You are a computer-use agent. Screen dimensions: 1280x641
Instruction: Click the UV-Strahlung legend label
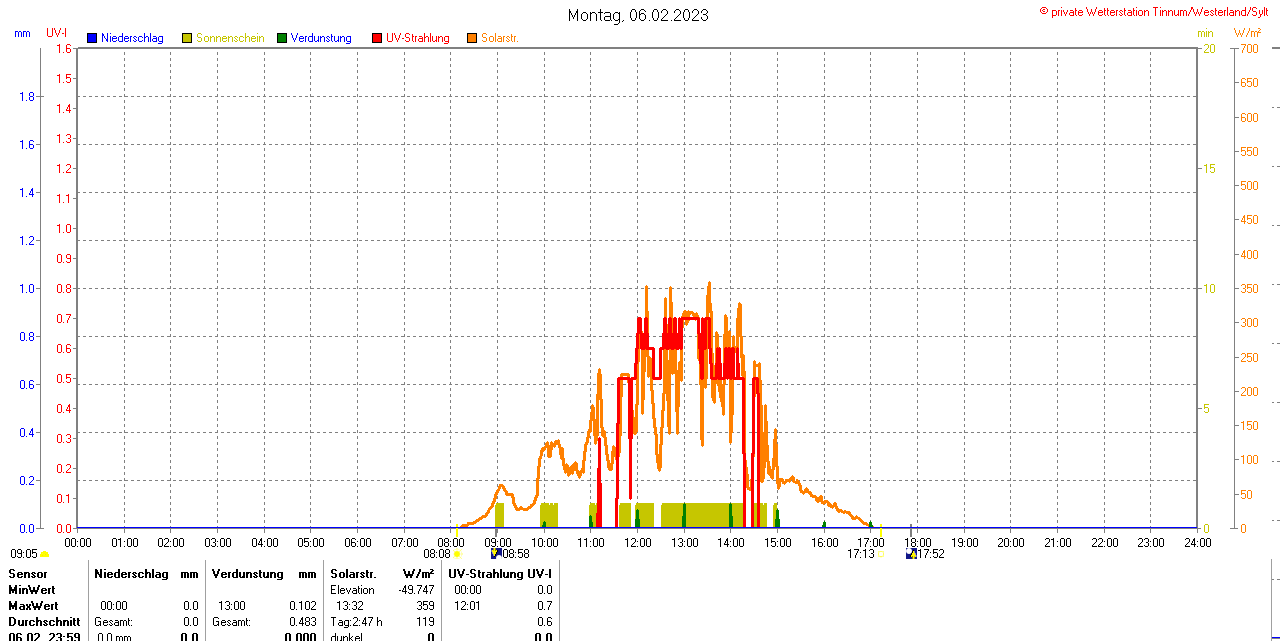pyautogui.click(x=418, y=38)
